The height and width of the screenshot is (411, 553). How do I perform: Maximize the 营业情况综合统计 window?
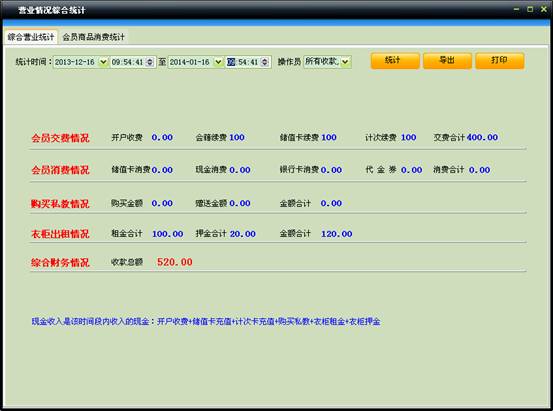click(530, 10)
